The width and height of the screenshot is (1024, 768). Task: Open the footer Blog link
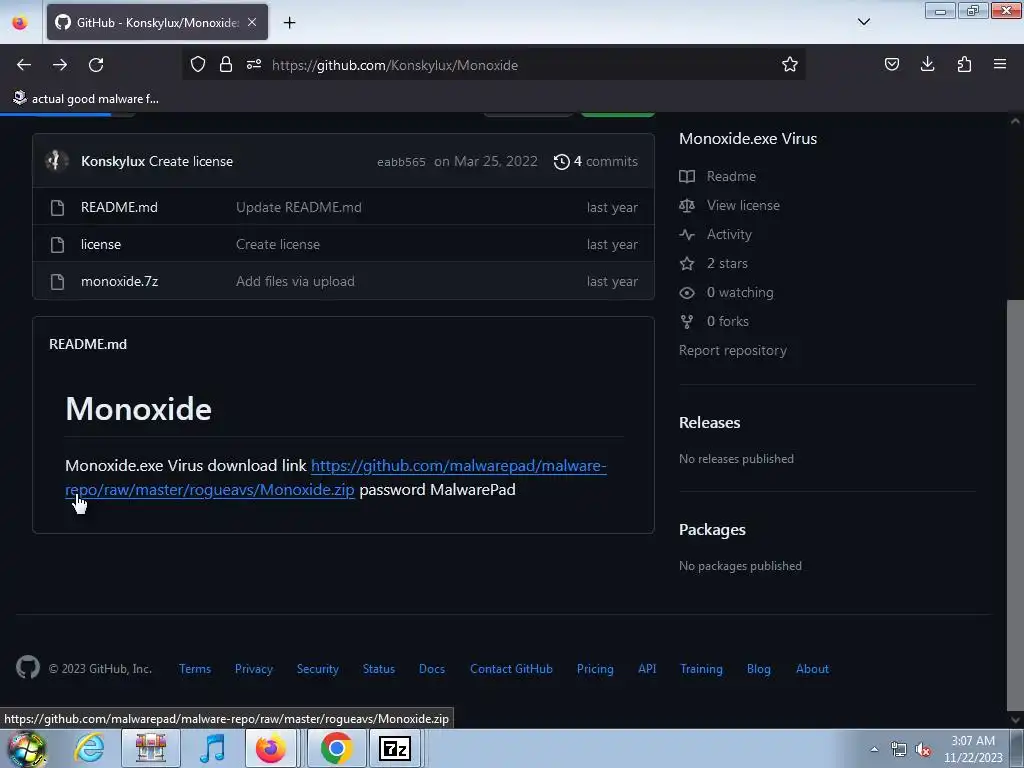pos(758,669)
